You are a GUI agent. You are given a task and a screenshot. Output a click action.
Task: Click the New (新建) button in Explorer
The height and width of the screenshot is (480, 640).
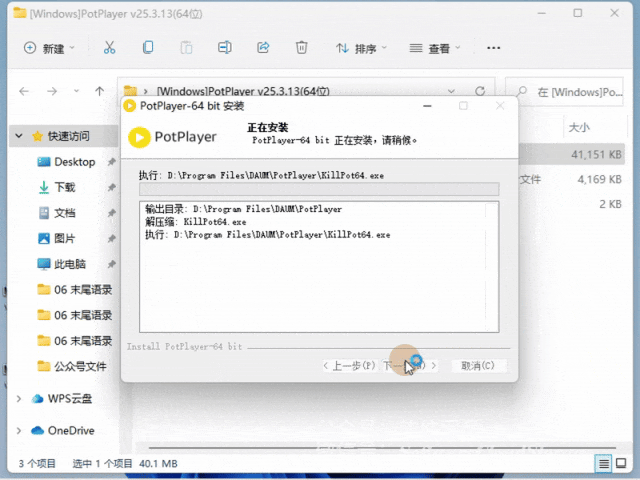[x=49, y=49]
